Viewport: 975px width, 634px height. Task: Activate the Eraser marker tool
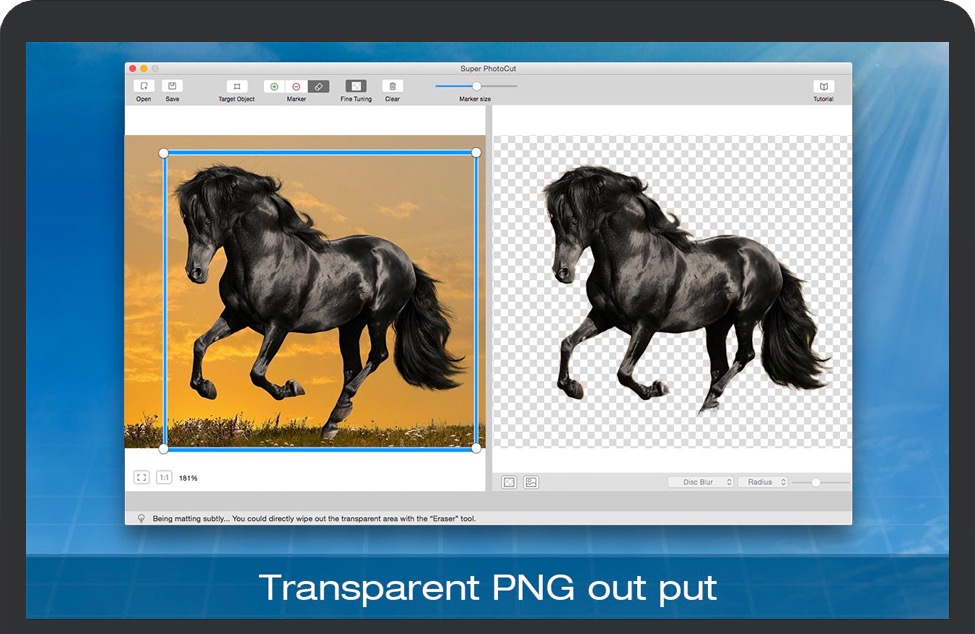(x=318, y=86)
